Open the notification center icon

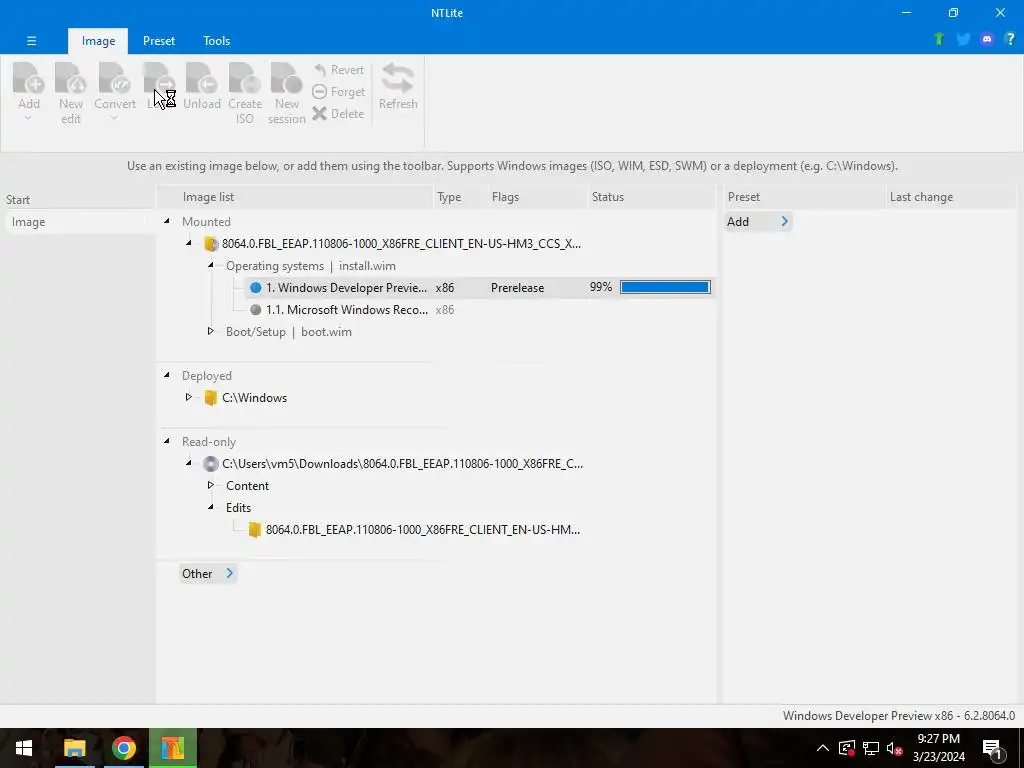992,748
